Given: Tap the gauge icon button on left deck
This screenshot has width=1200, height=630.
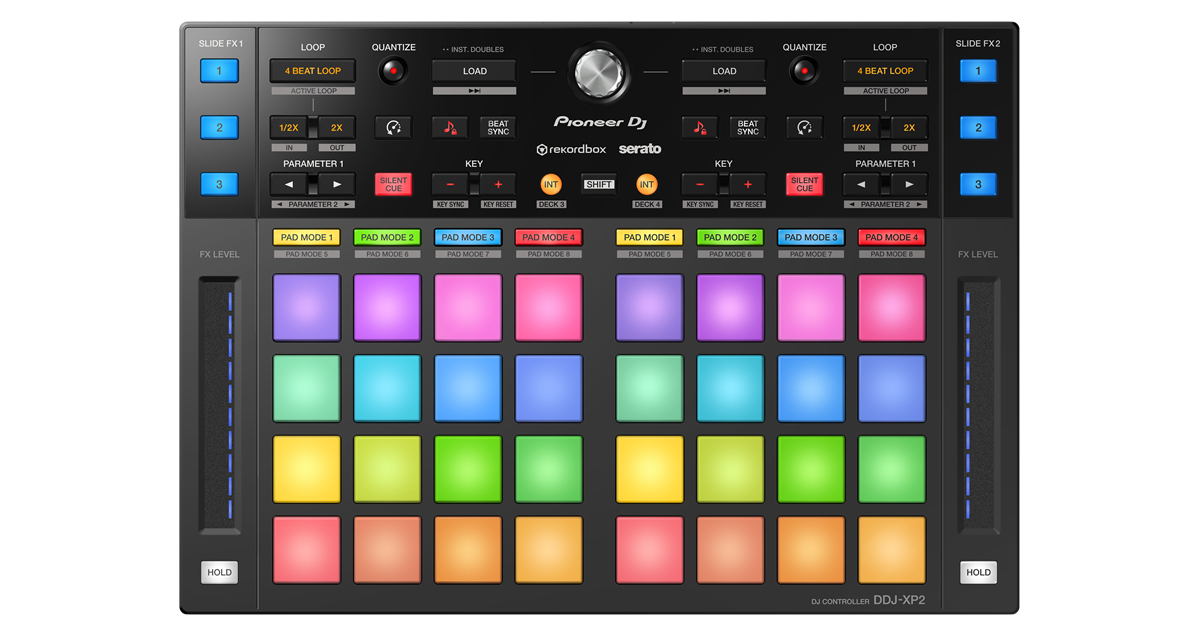Looking at the screenshot, I should tap(394, 127).
